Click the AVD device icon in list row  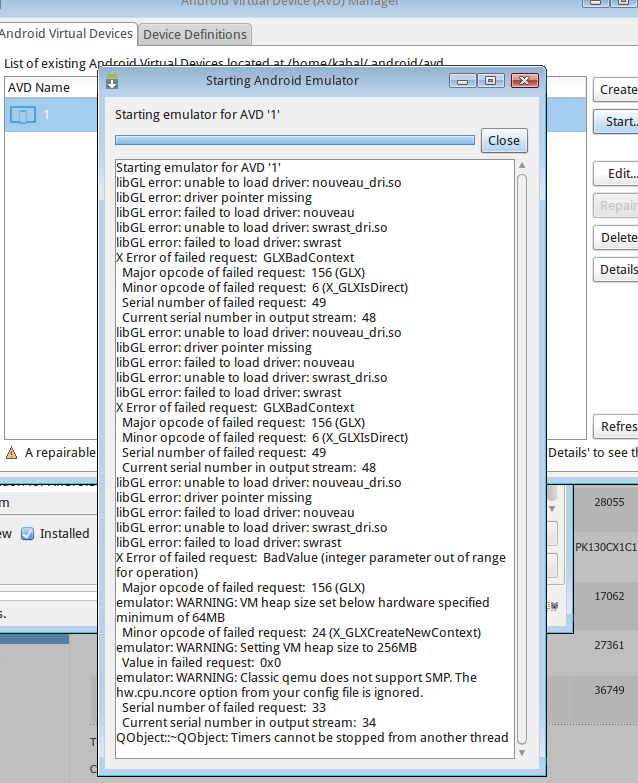22,115
